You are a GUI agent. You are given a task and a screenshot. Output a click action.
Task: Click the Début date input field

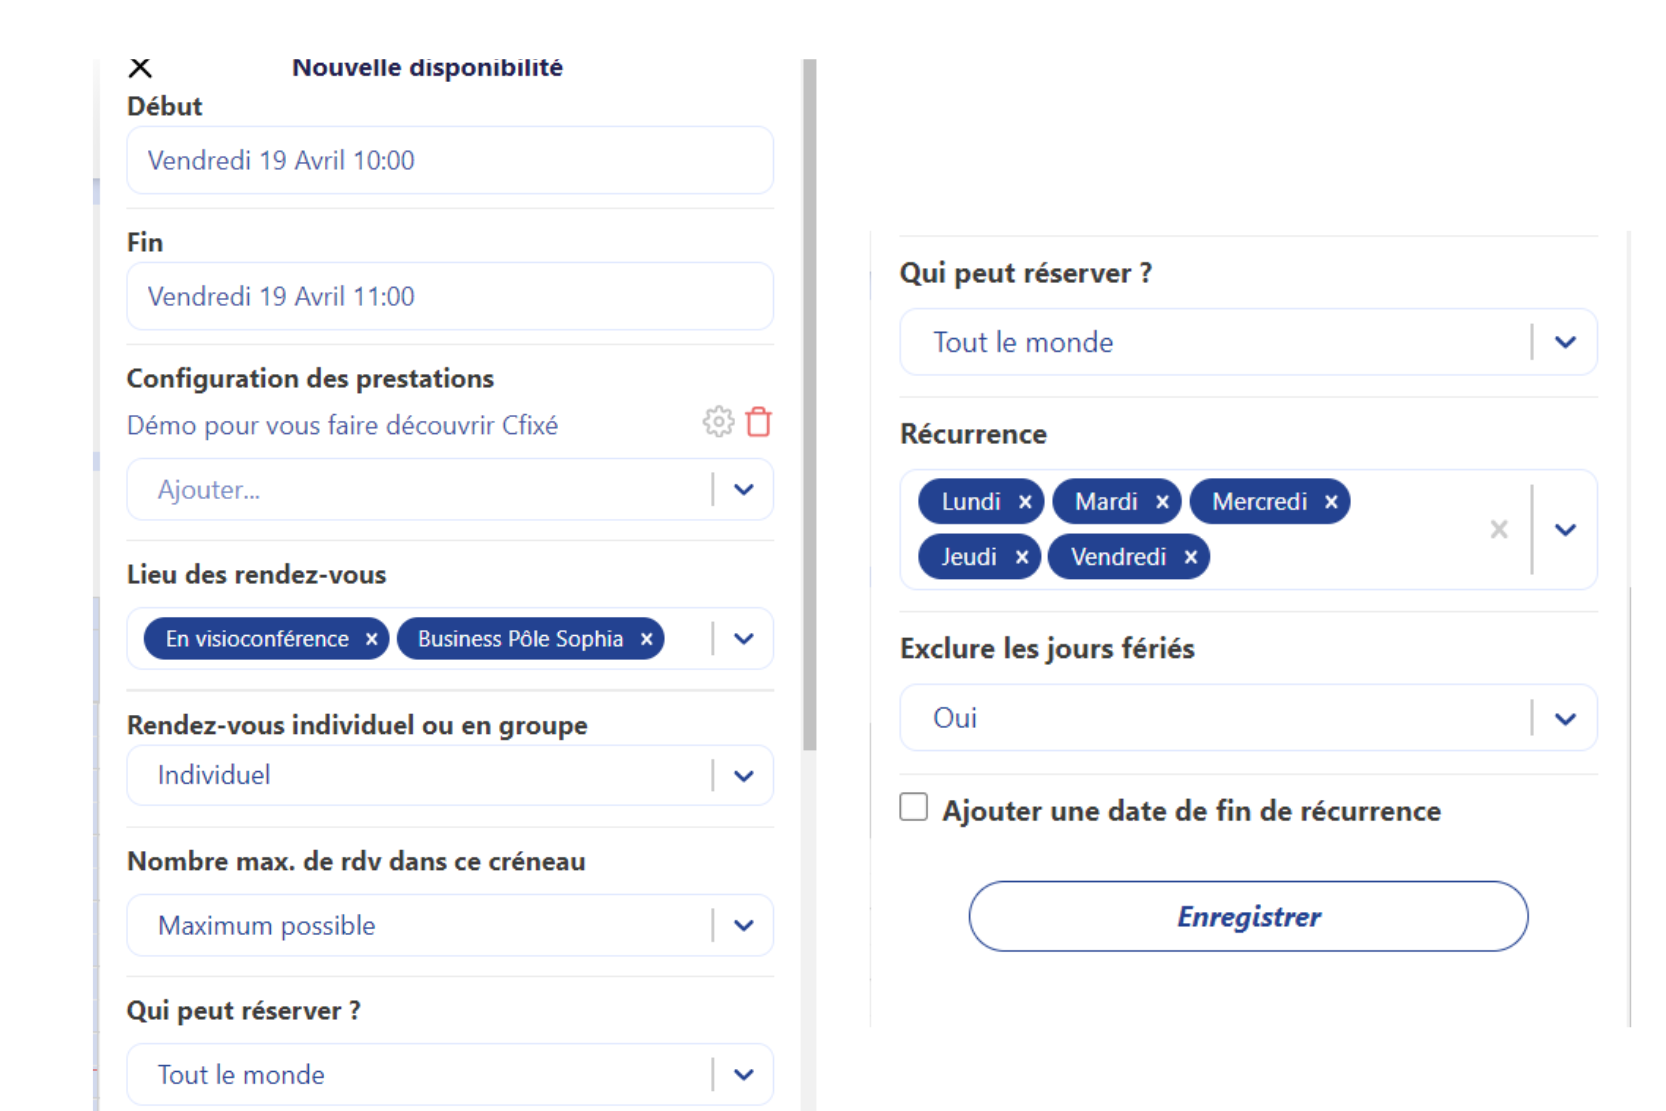tap(450, 160)
